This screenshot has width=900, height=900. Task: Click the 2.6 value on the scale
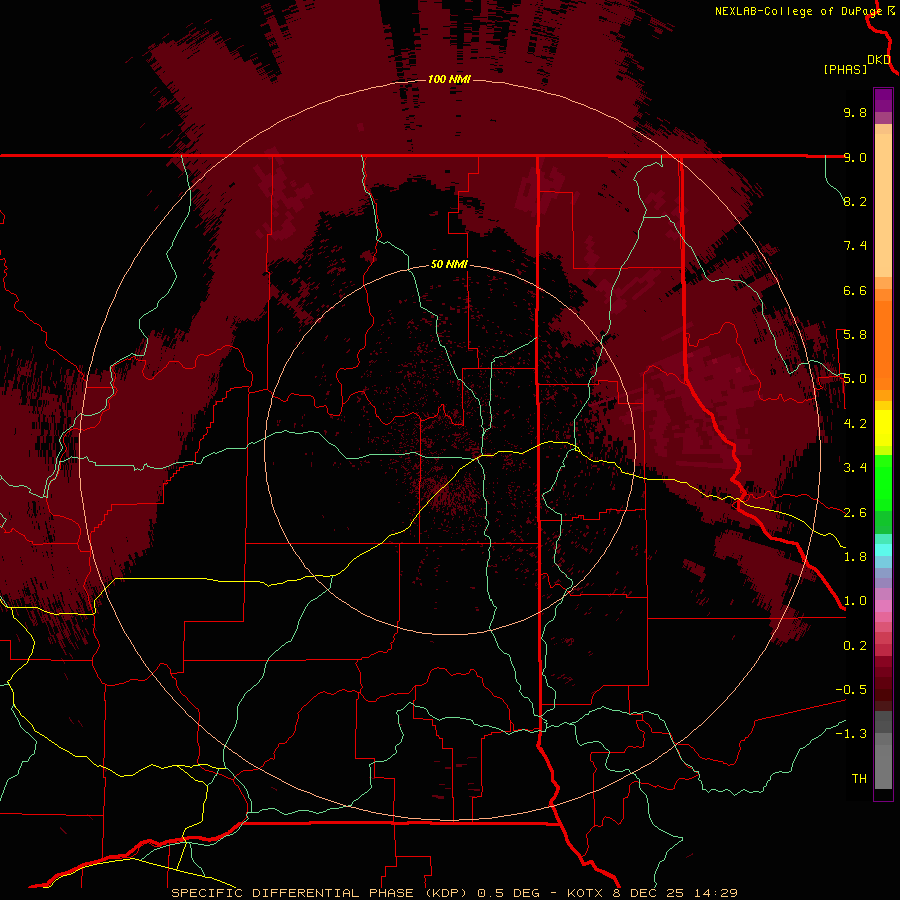(855, 513)
